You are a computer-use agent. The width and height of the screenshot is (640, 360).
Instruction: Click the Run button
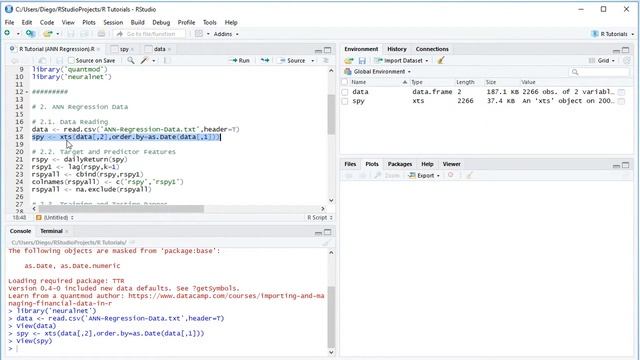point(240,60)
